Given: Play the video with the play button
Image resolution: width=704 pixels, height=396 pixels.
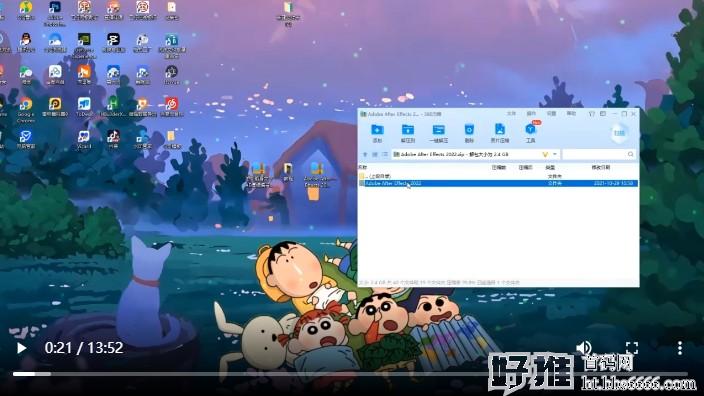Looking at the screenshot, I should [x=21, y=348].
